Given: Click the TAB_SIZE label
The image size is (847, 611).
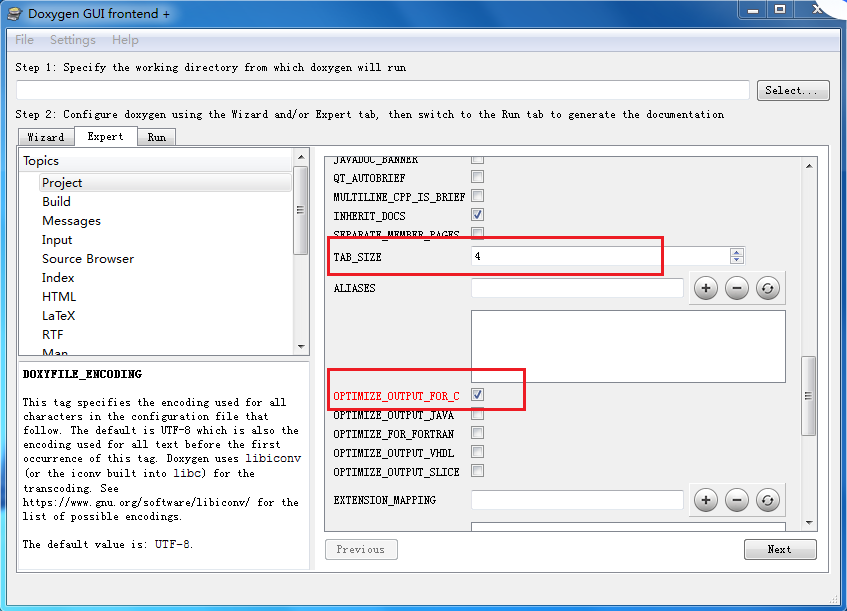Looking at the screenshot, I should tap(357, 257).
